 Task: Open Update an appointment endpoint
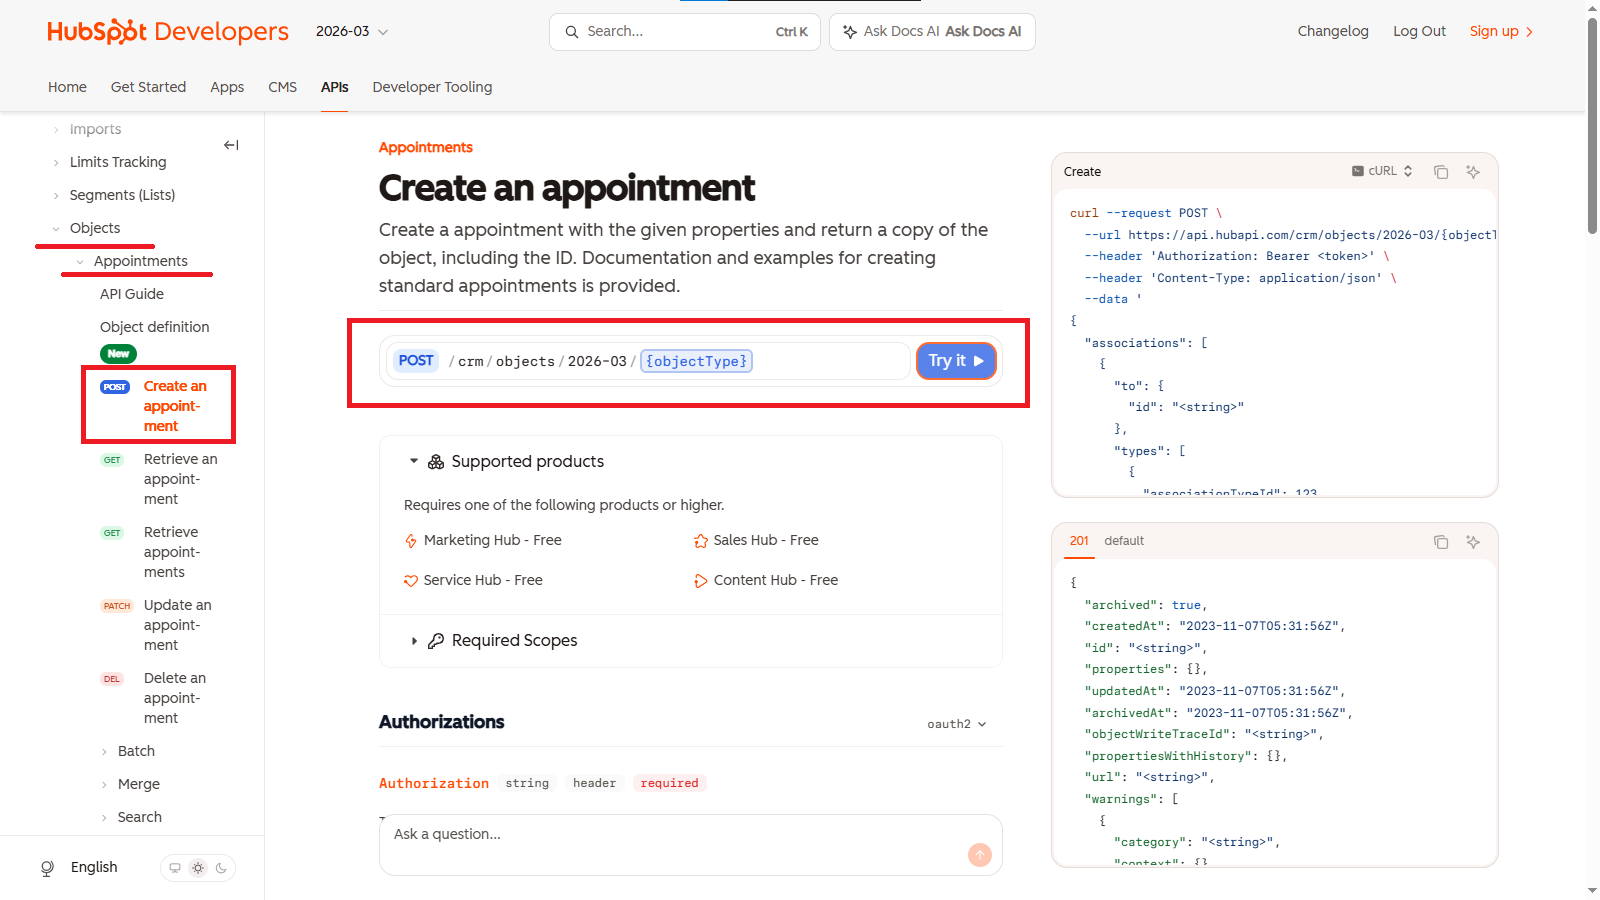coord(178,625)
